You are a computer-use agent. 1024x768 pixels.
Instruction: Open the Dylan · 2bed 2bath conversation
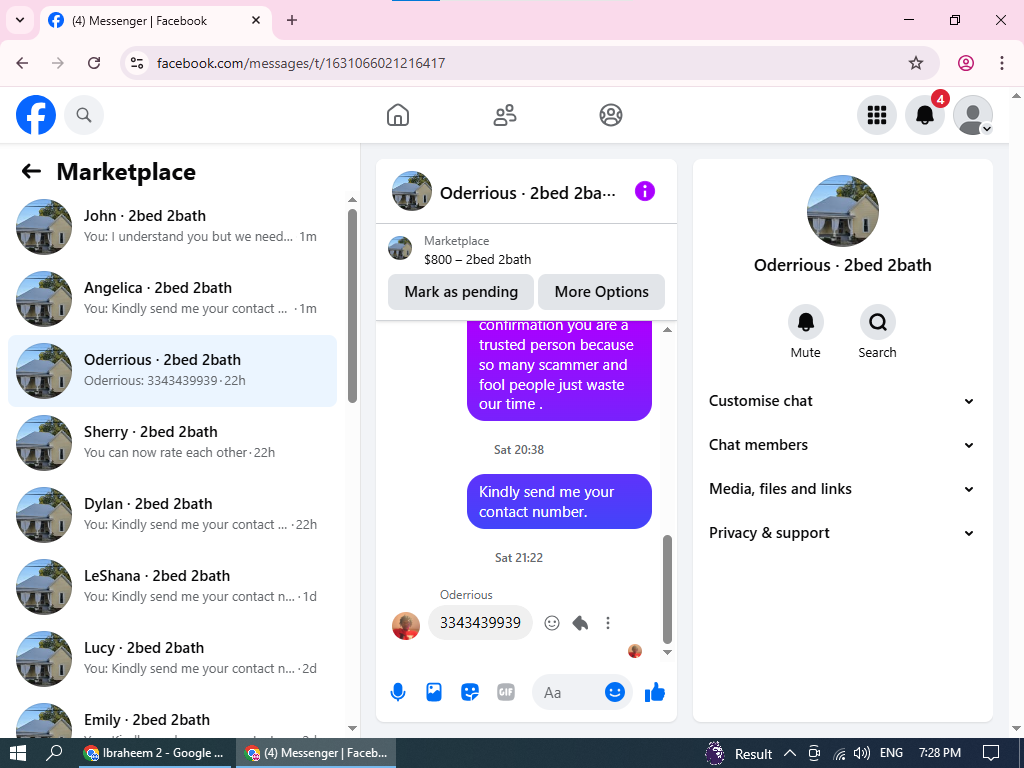coord(172,515)
